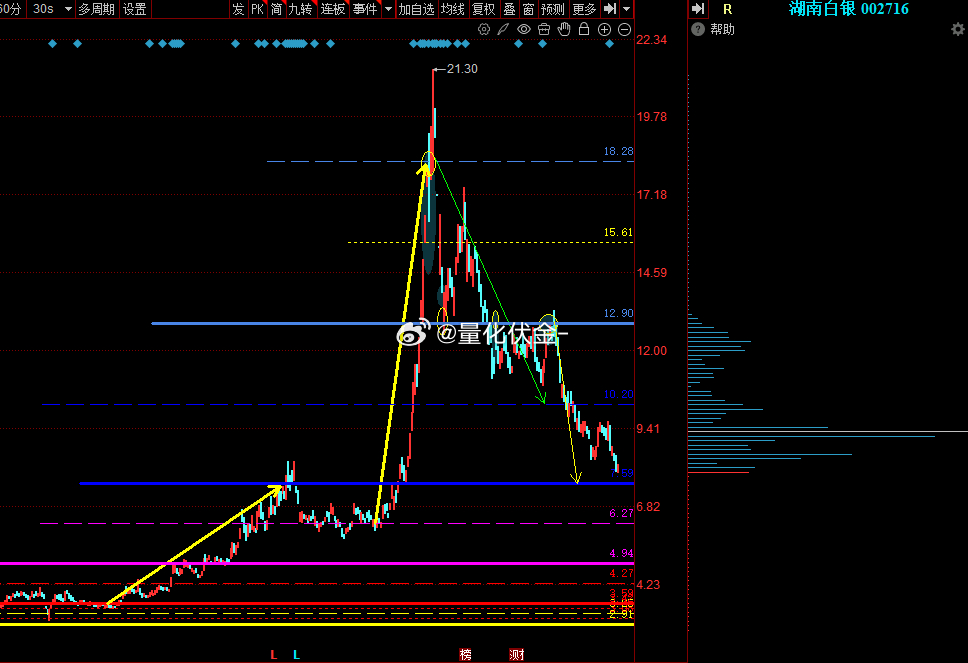Click the cyan L marker at chart bottom
The height and width of the screenshot is (663, 968).
(x=296, y=654)
